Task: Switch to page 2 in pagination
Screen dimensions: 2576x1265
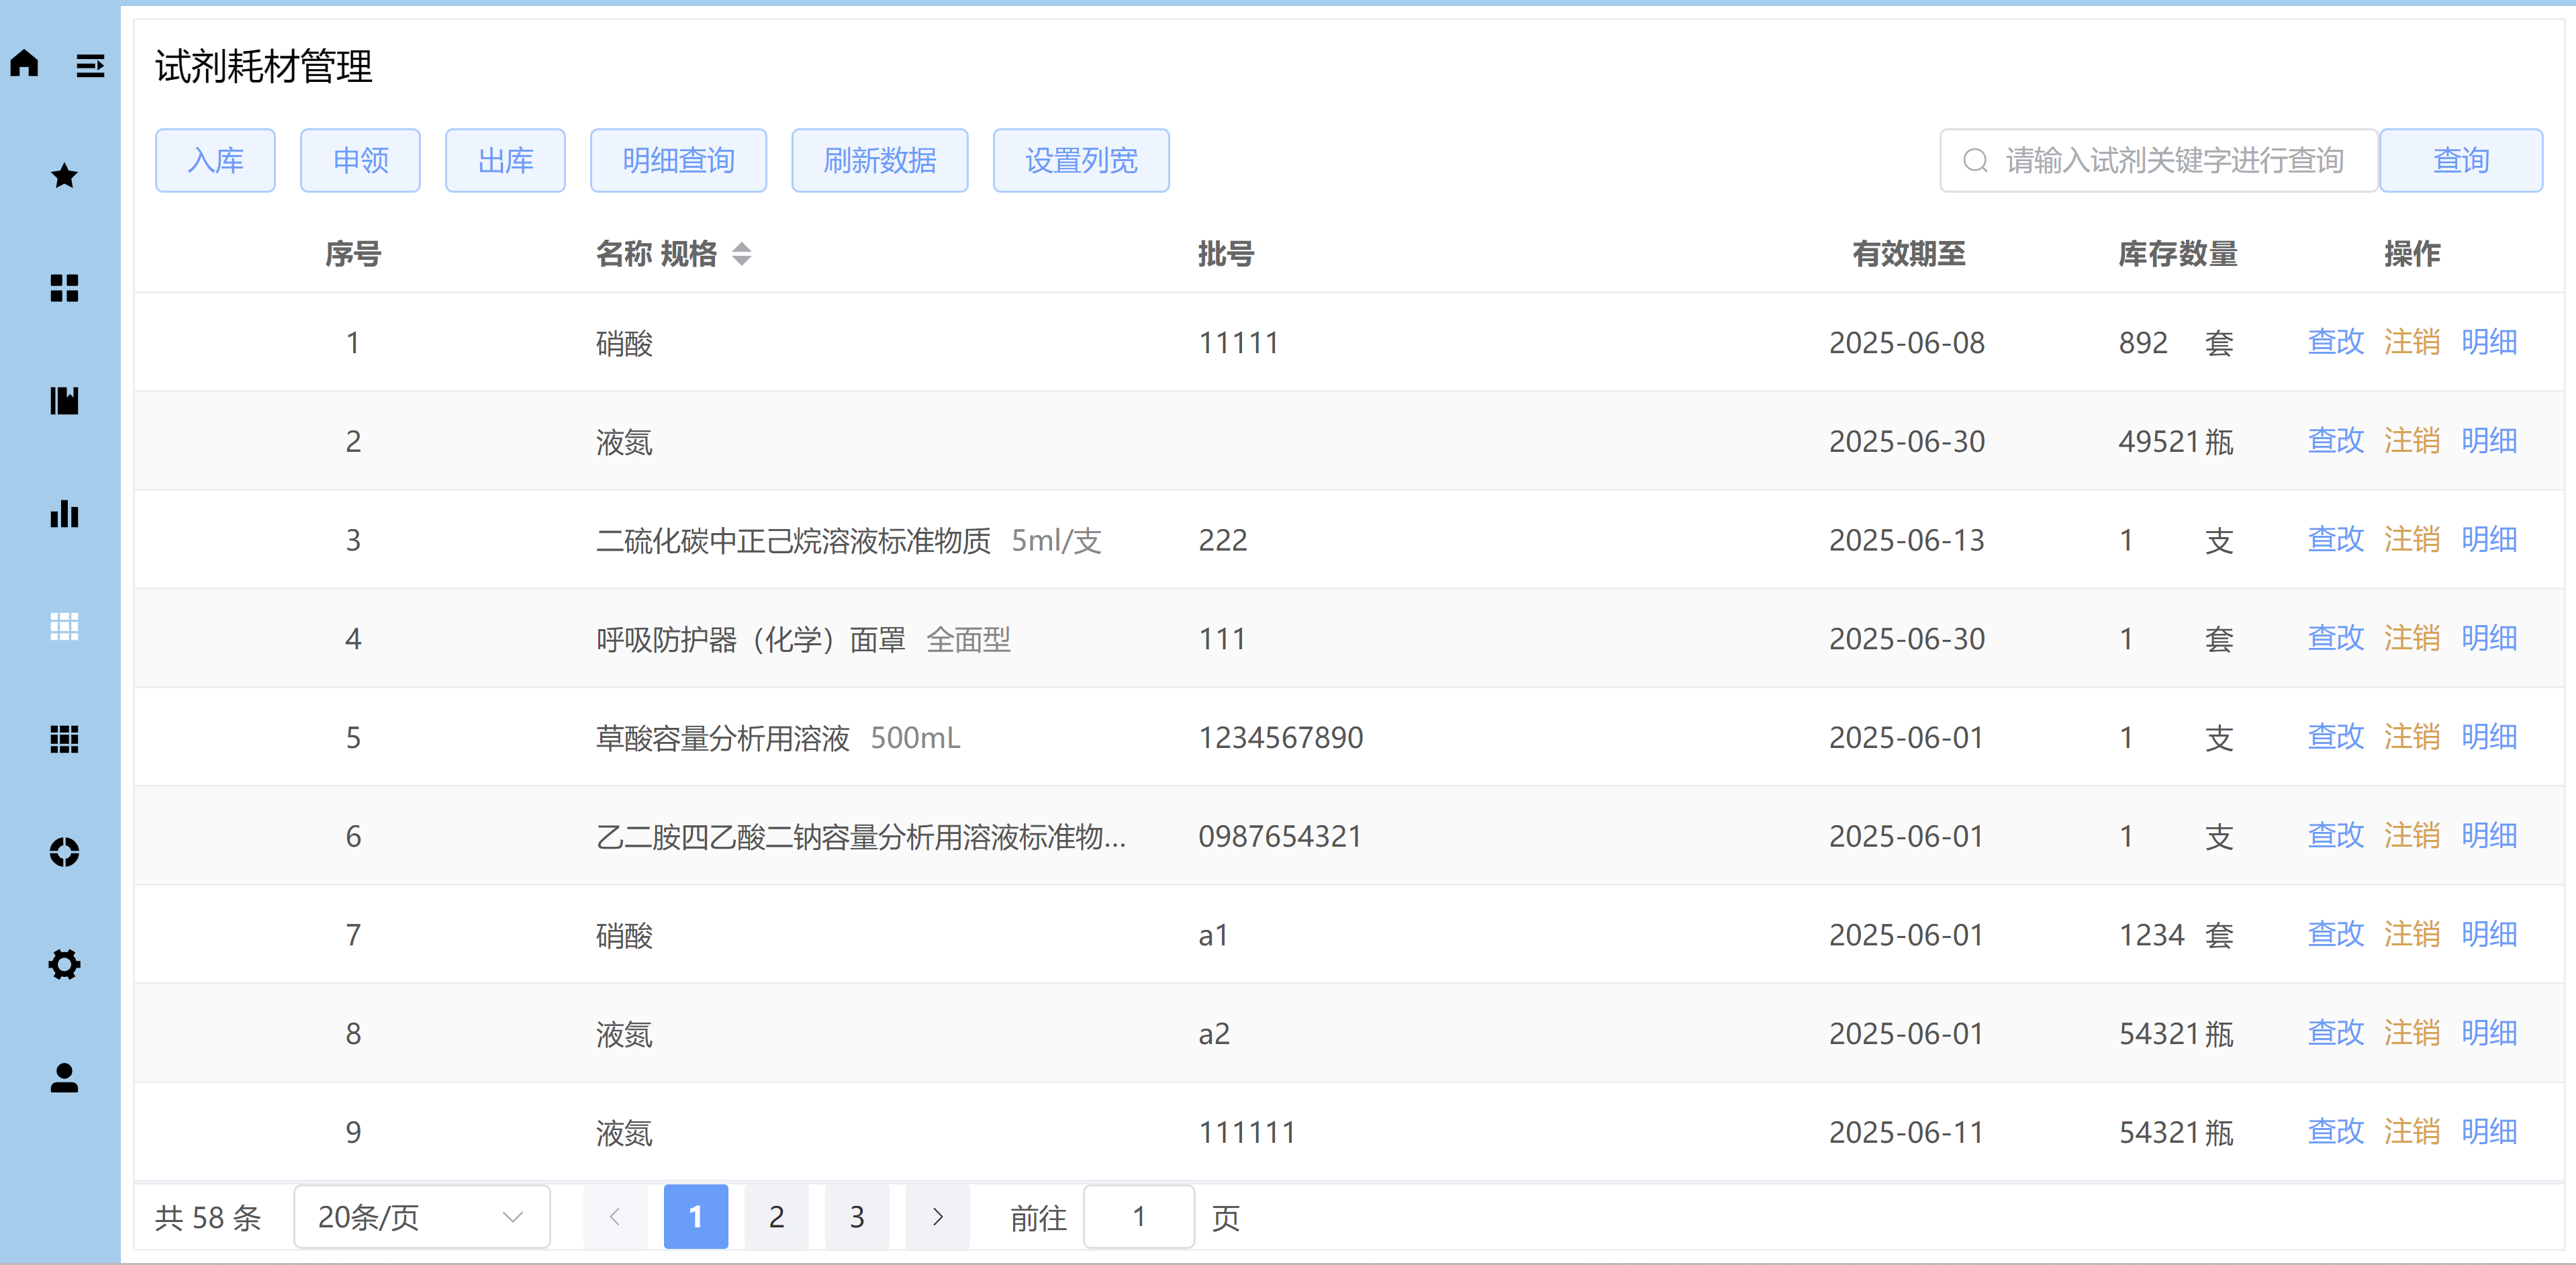Action: click(776, 1216)
